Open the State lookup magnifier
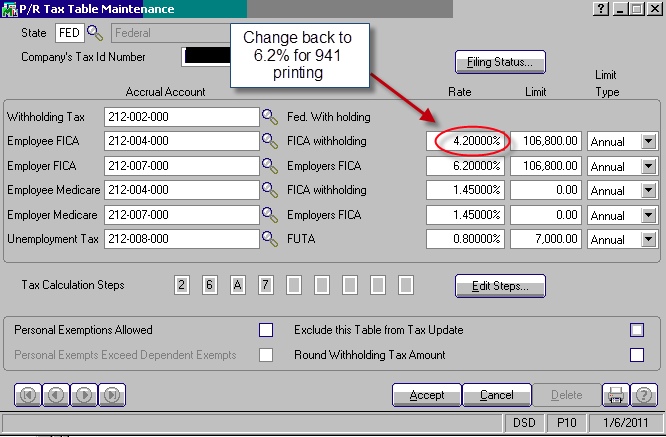The image size is (666, 437). (x=95, y=33)
